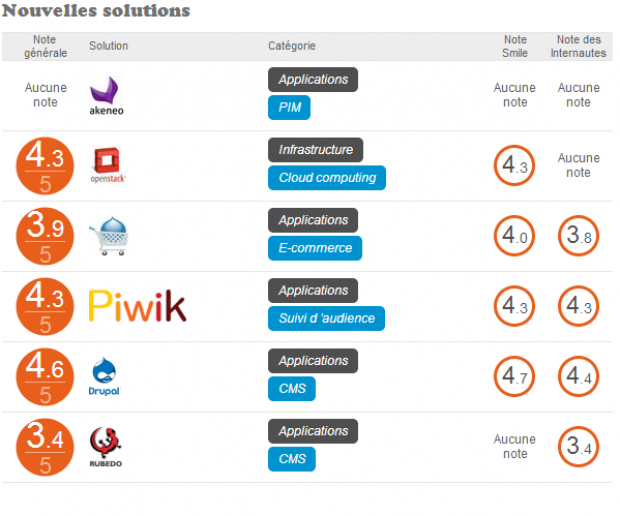The image size is (620, 516).
Task: Click the Suivi d'audience tag
Action: click(x=326, y=318)
